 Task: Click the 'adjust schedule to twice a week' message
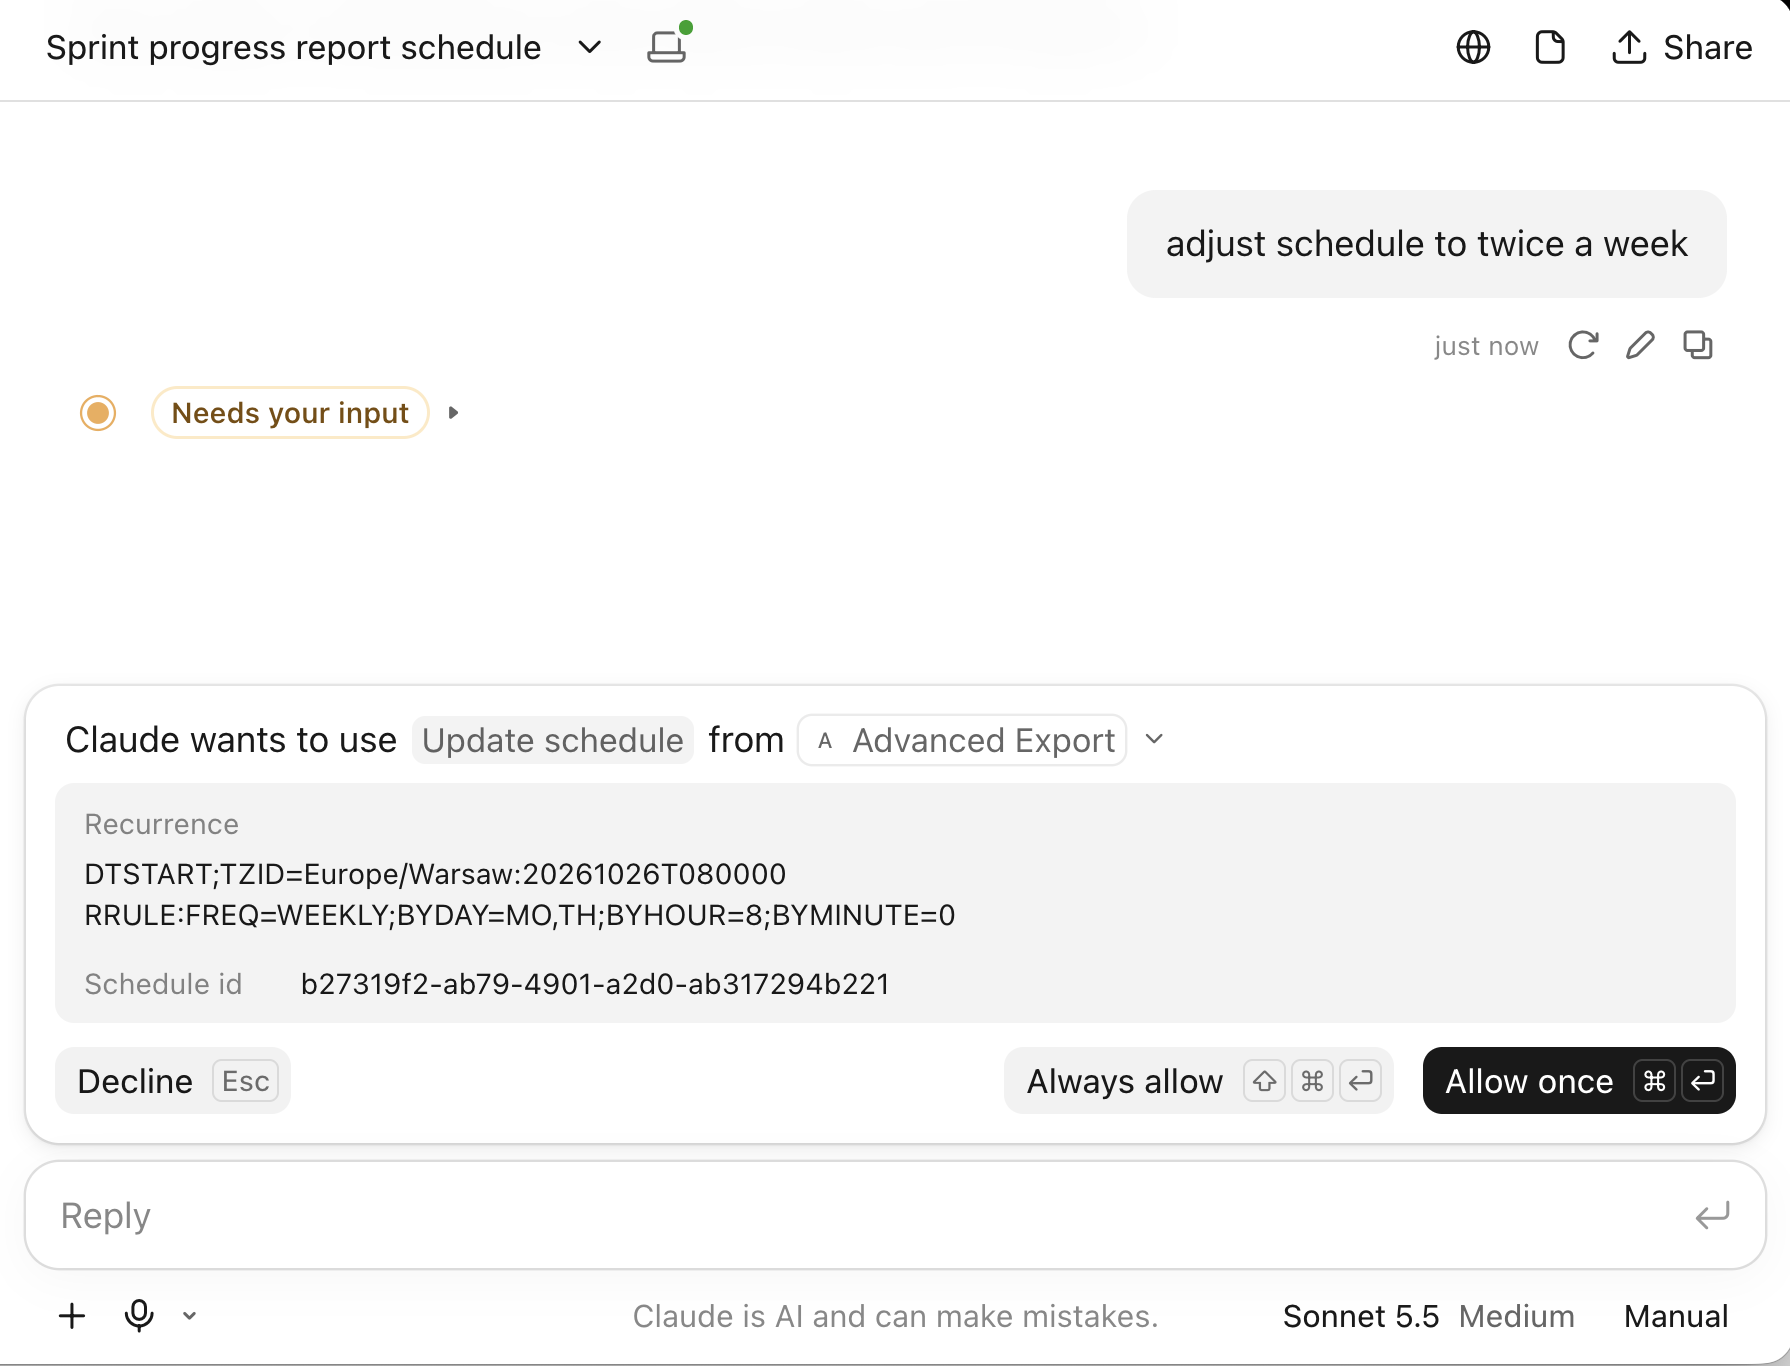1426,244
